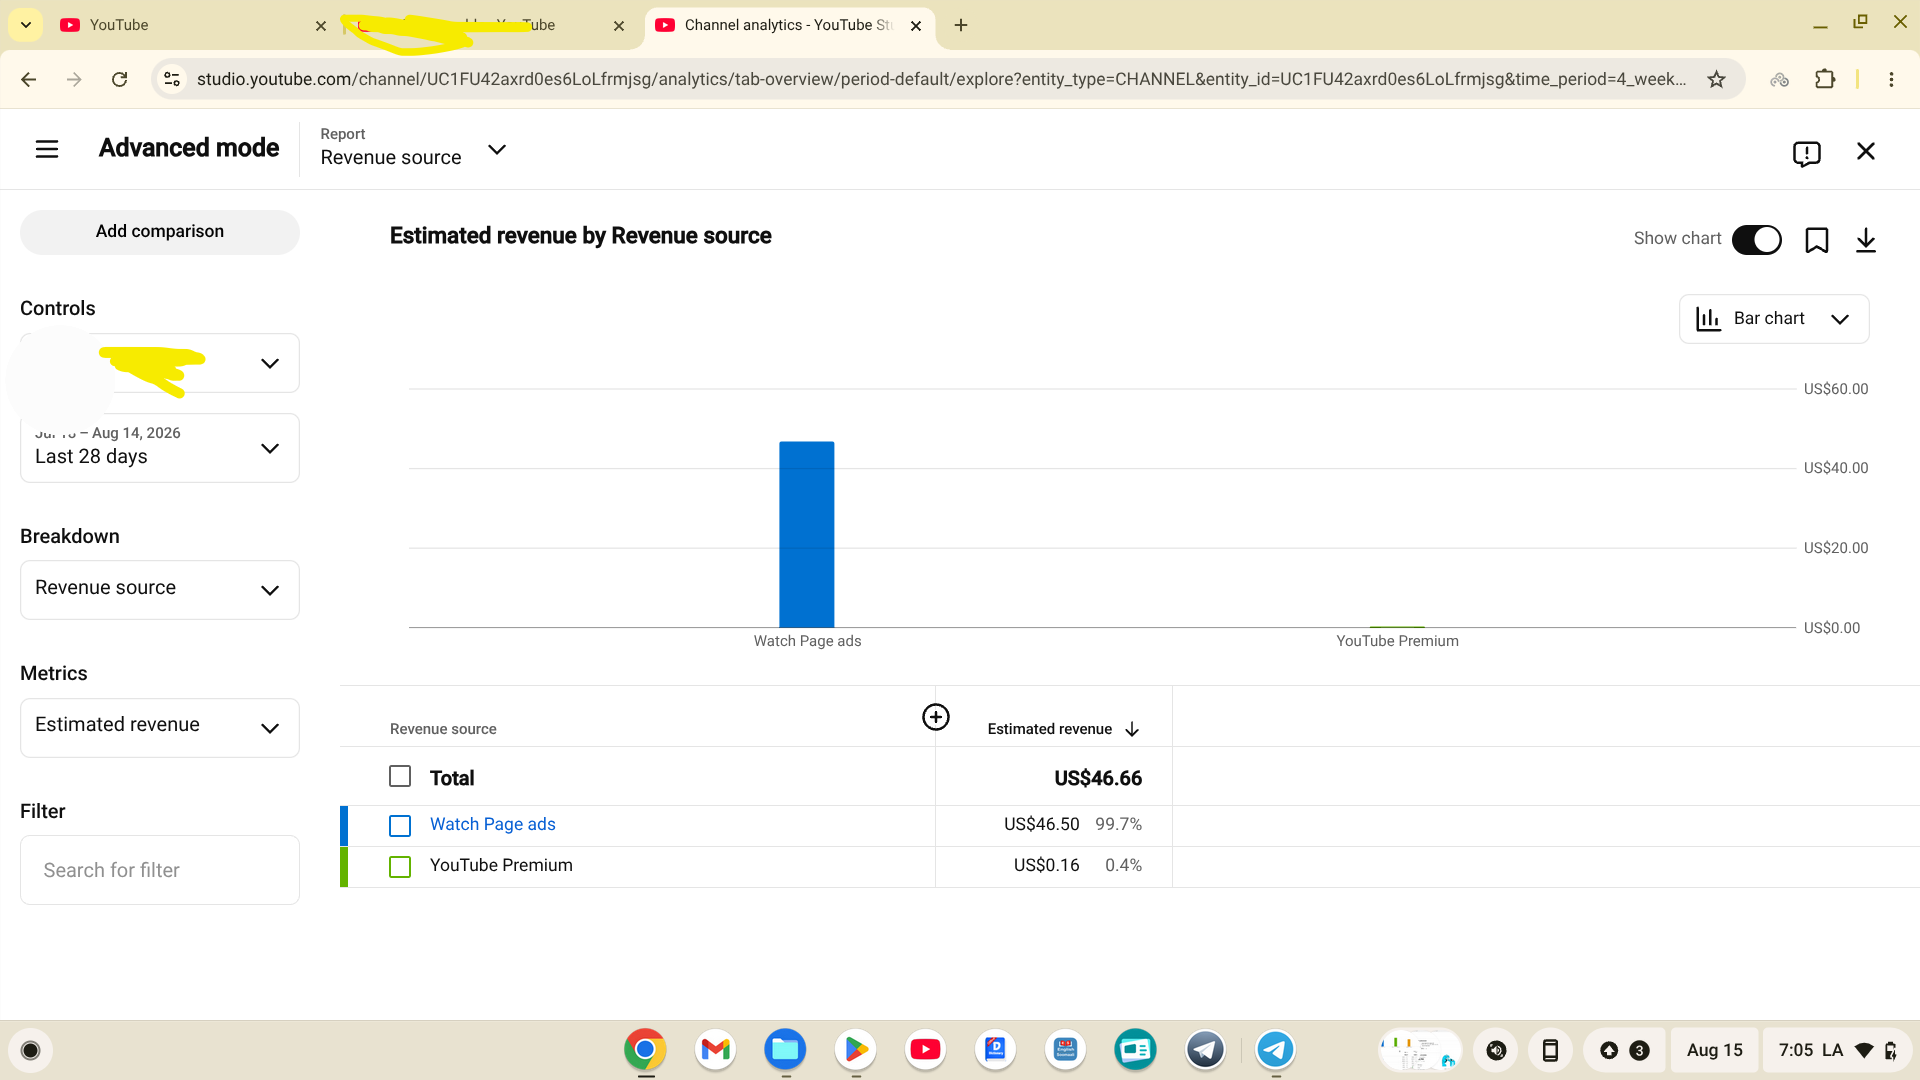Toggle the Show chart switch
The height and width of the screenshot is (1080, 1920).
point(1757,240)
